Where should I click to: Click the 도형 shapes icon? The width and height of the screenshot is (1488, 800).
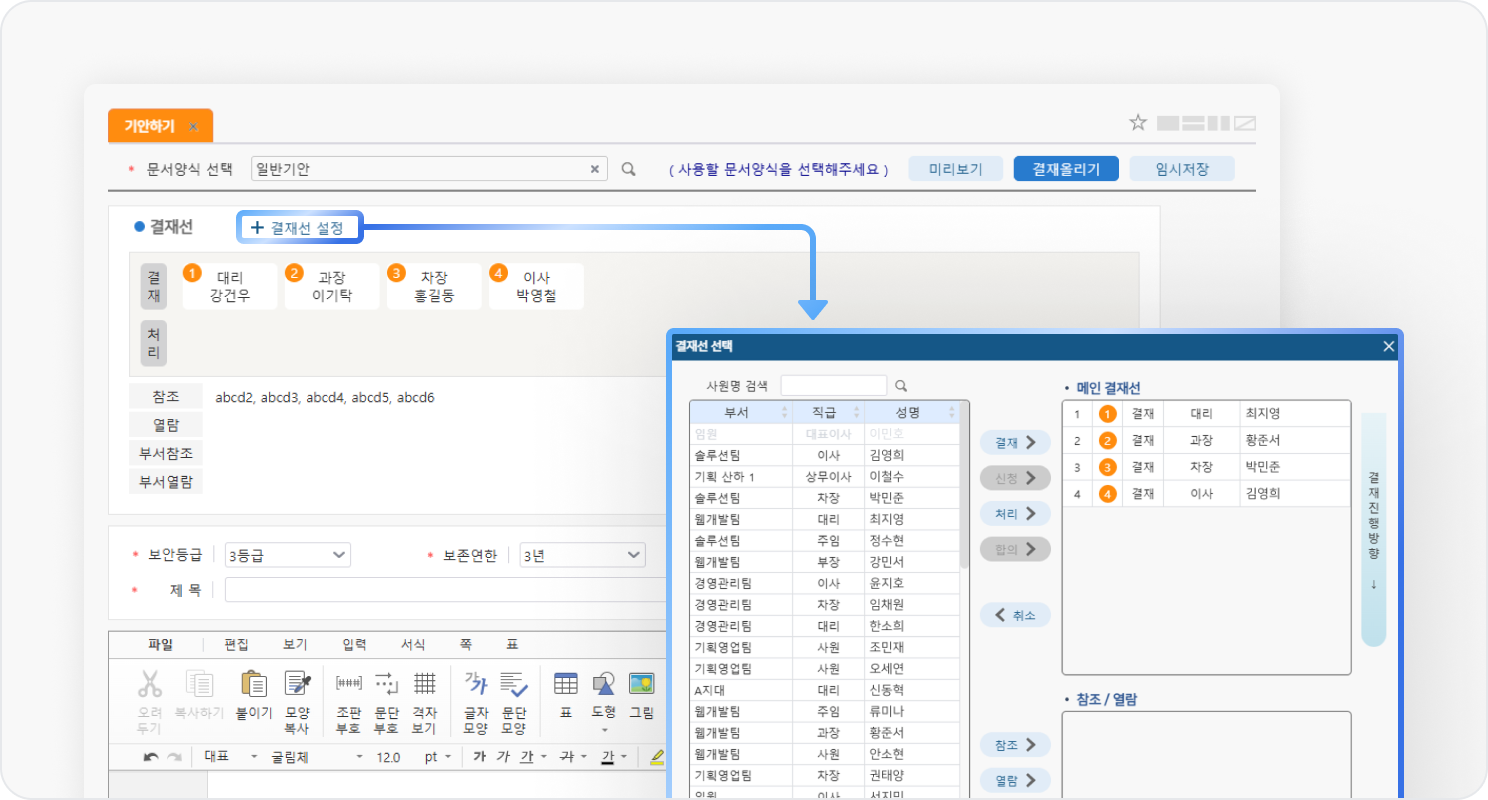(603, 684)
